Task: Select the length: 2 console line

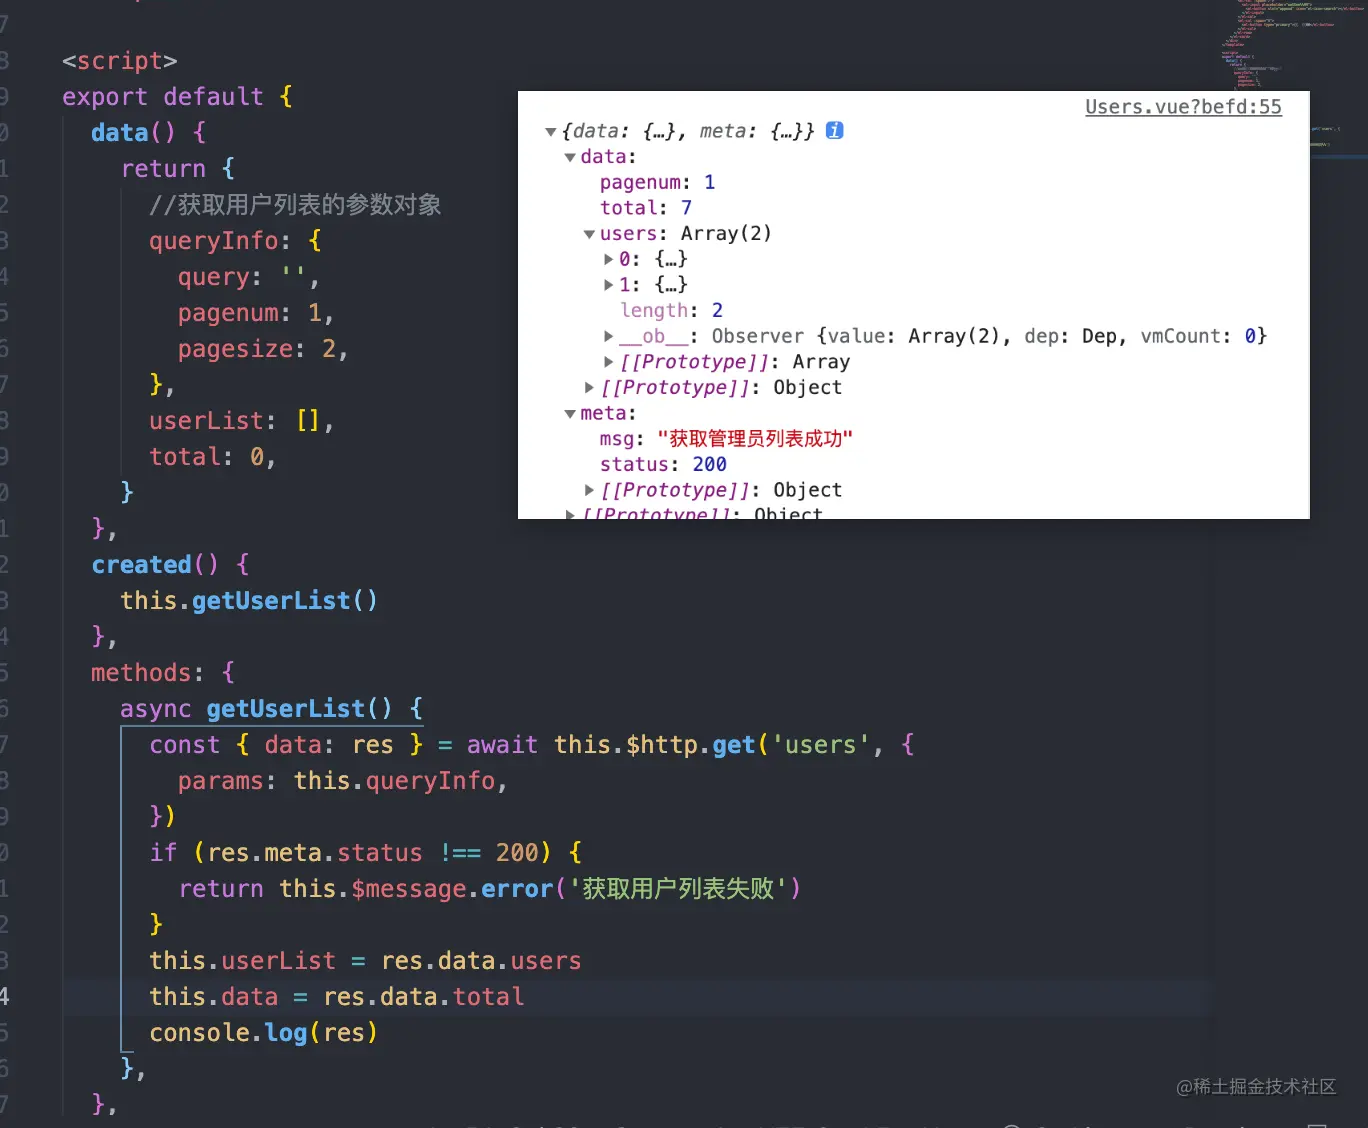Action: click(671, 310)
